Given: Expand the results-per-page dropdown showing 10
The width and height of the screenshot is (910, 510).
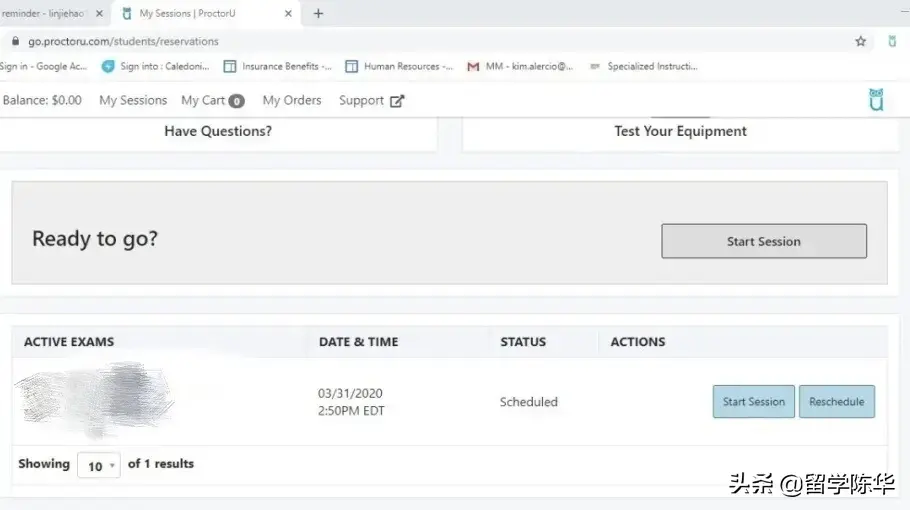Looking at the screenshot, I should pos(99,466).
